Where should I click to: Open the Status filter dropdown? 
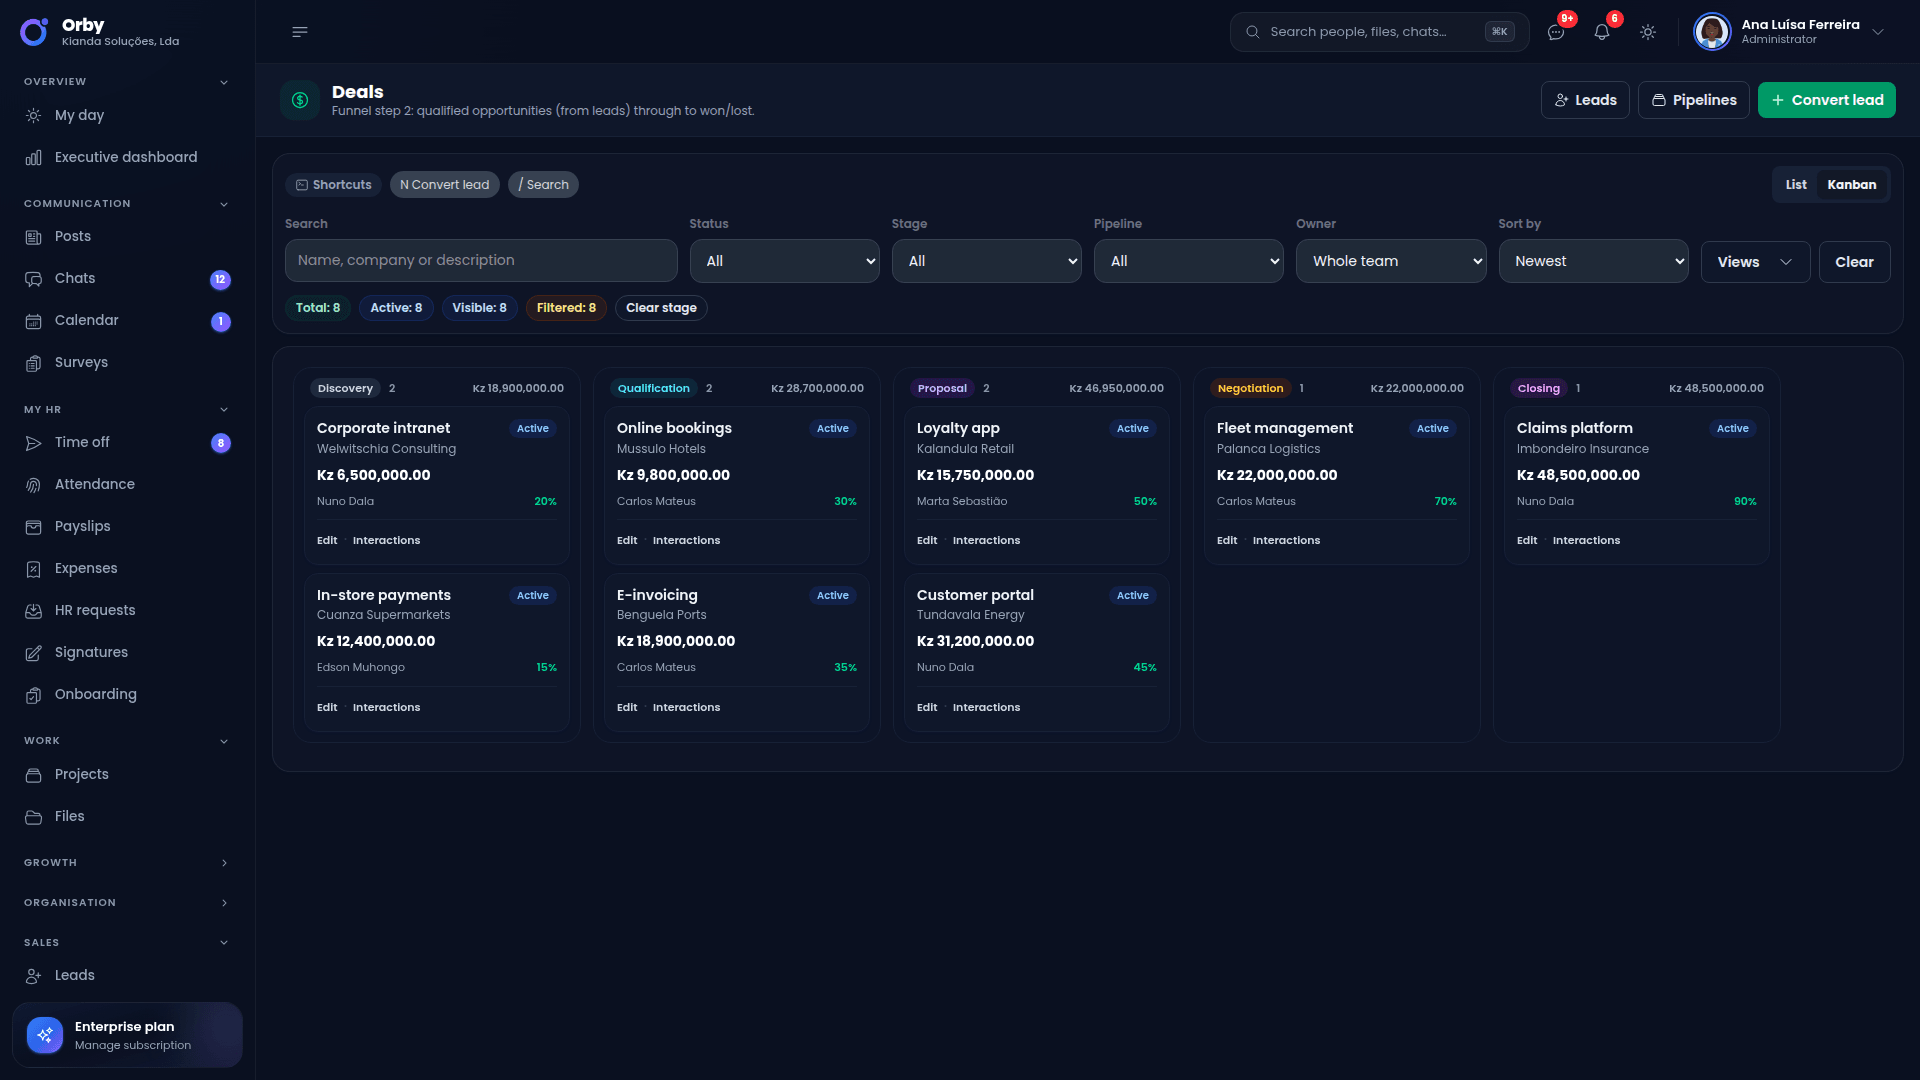click(784, 261)
